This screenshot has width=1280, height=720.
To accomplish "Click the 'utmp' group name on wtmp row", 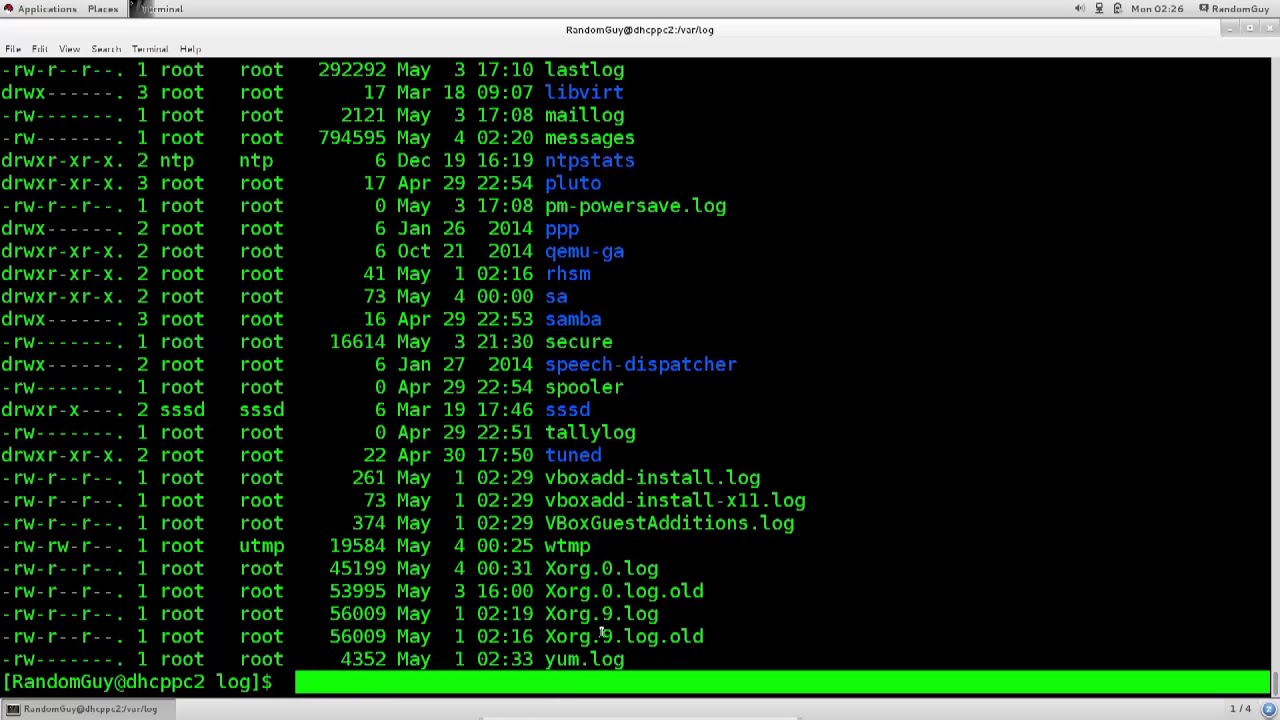I will pos(262,546).
